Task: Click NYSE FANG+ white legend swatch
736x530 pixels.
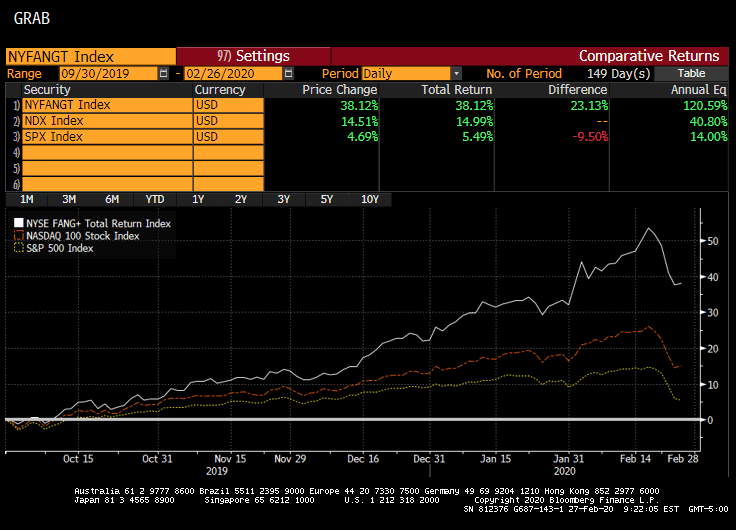Action: (x=17, y=224)
